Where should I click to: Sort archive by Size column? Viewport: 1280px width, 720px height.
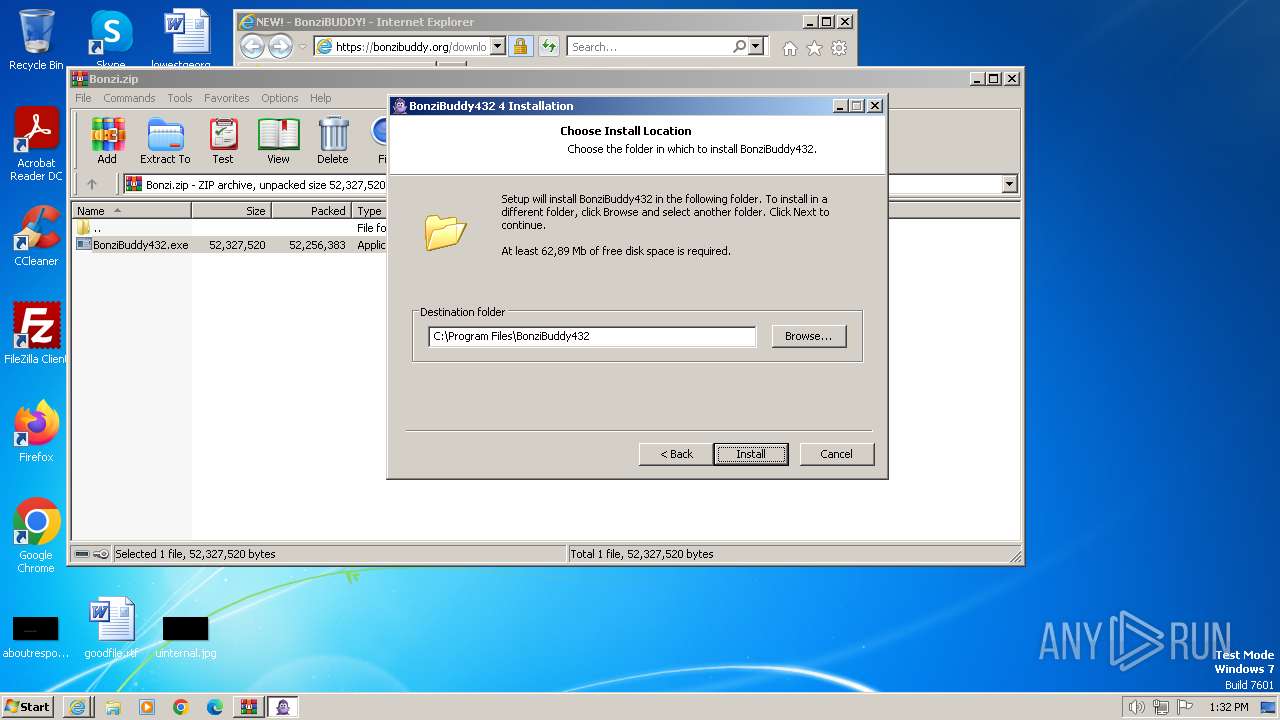231,211
